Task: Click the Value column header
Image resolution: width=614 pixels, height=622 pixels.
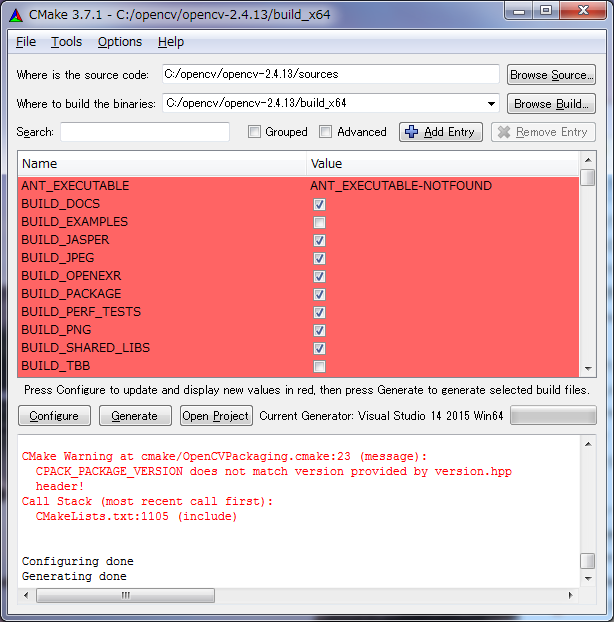Action: [x=443, y=163]
